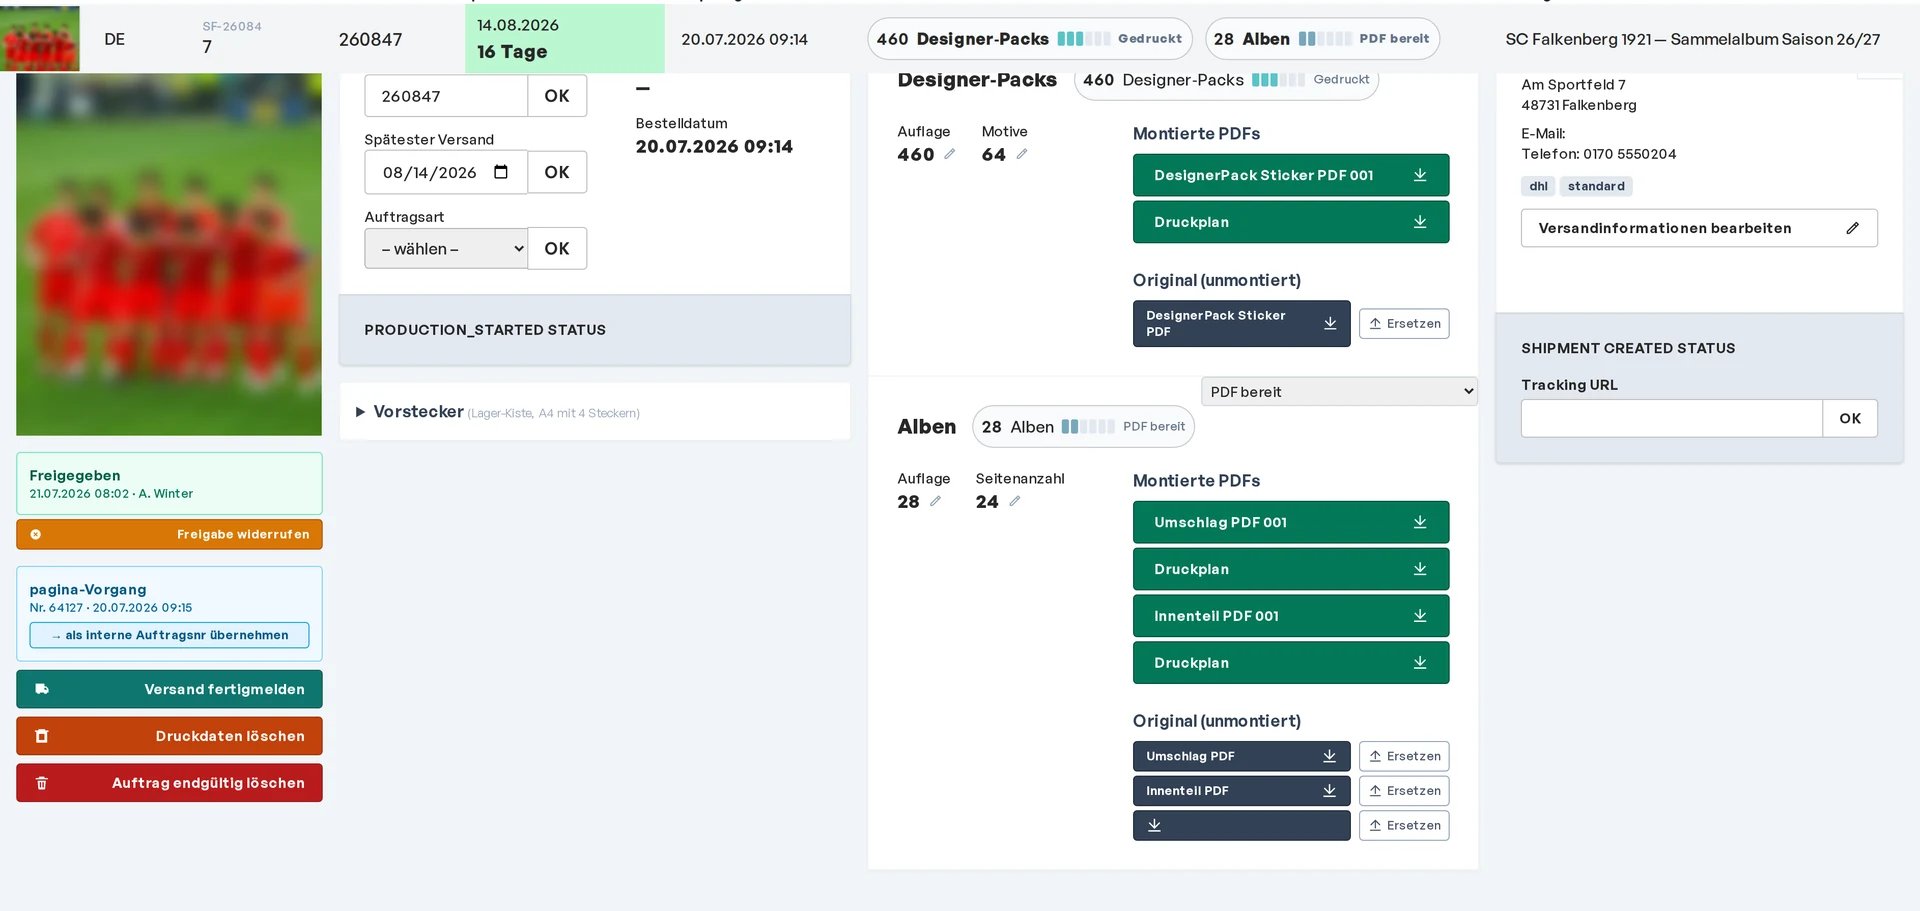Download original Innenteil PDF
The image size is (1920, 911).
1241,790
